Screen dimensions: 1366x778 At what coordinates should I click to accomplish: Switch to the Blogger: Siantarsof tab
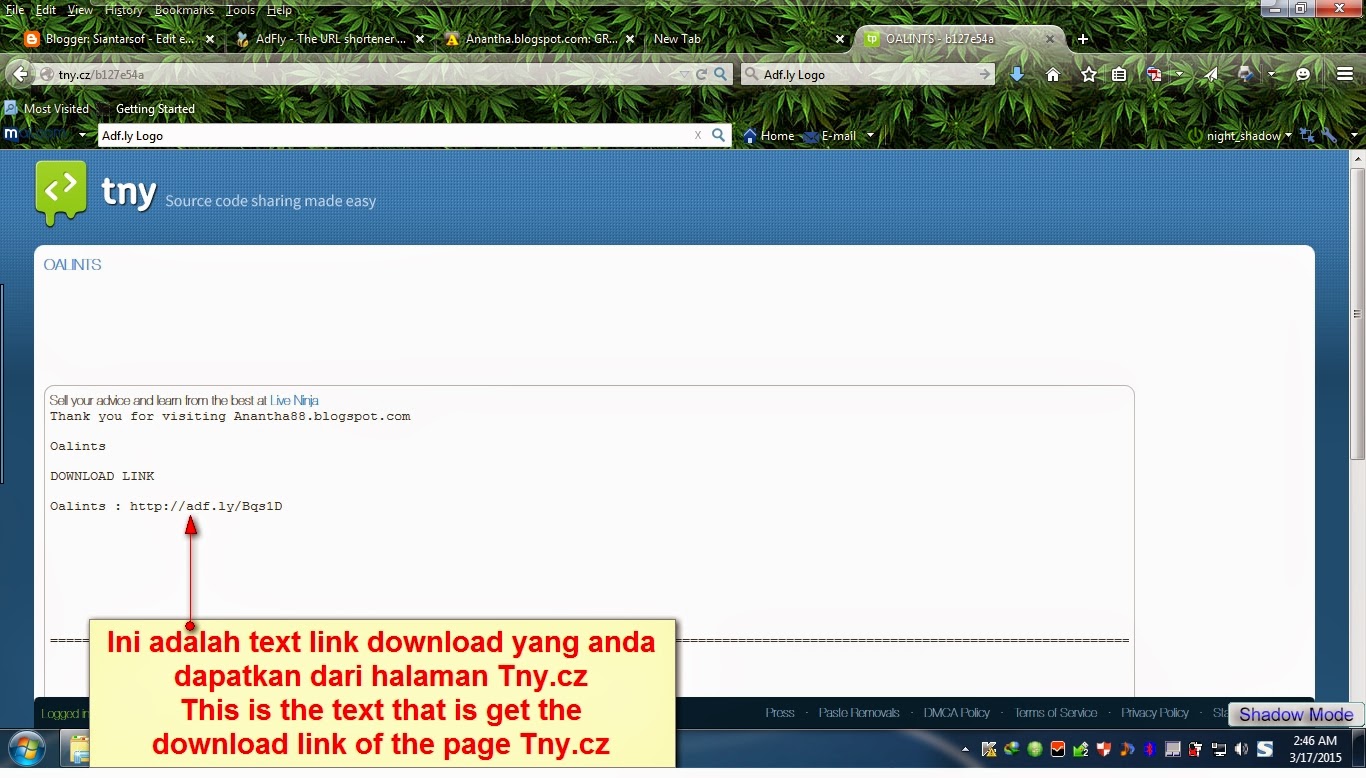118,39
